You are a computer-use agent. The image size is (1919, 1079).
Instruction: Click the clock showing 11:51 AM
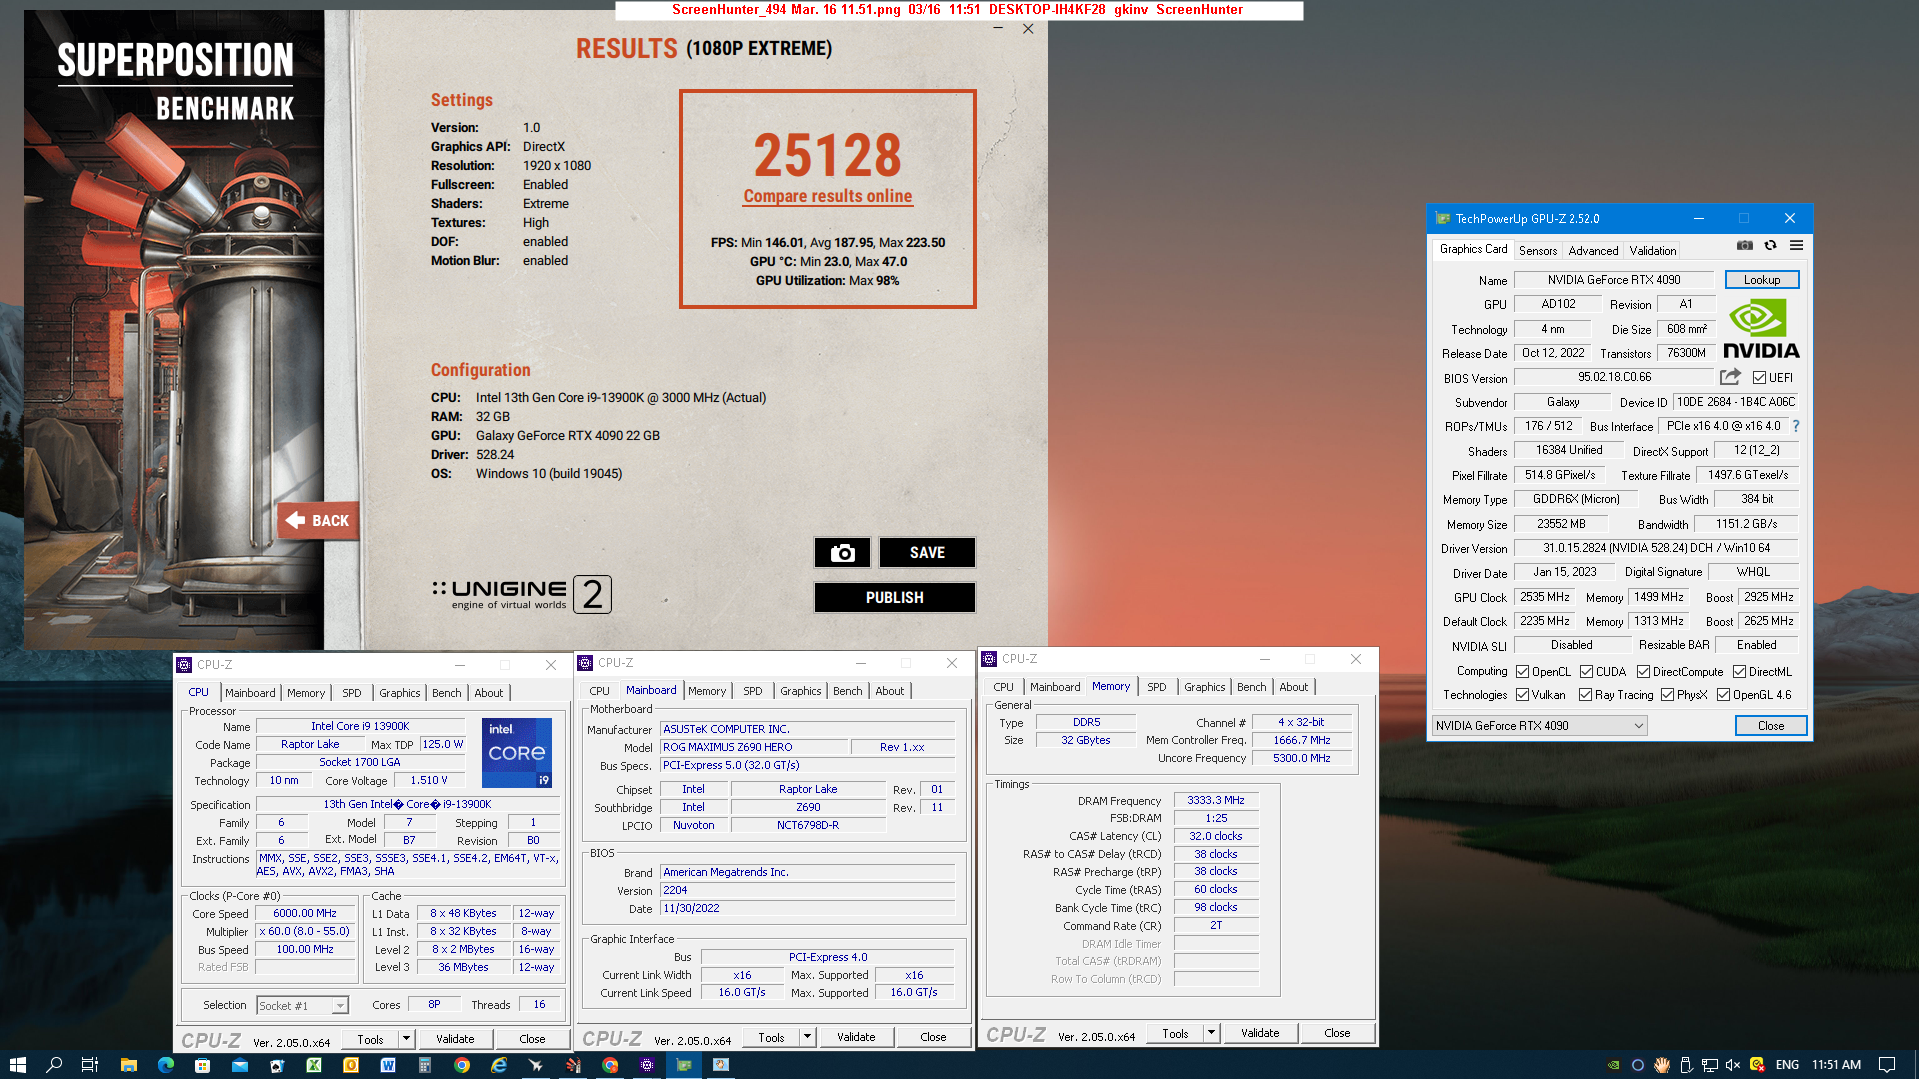coord(1836,1065)
